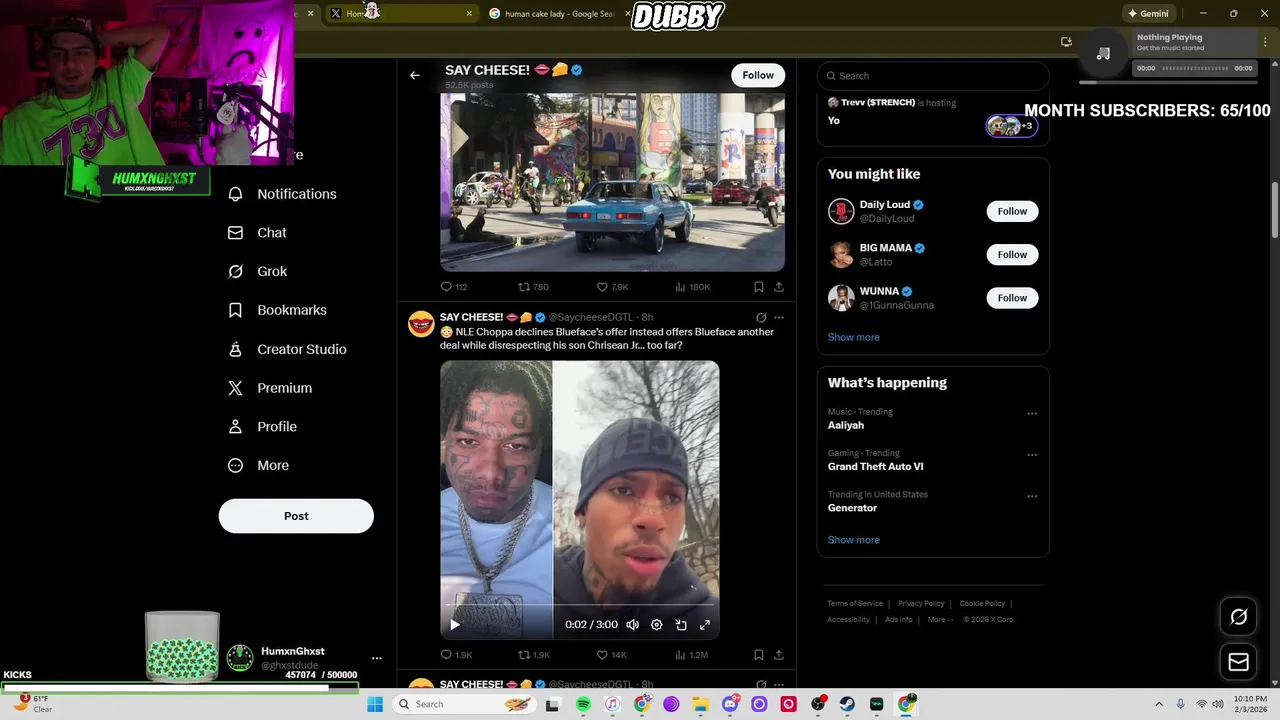
Task: Share the NLE Choppa post
Action: [778, 655]
